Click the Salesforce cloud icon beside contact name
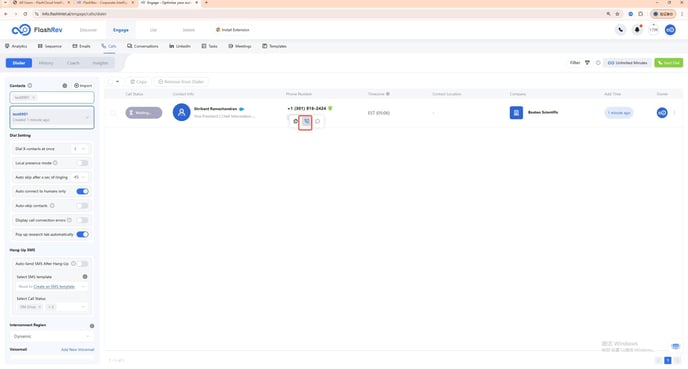 (242, 109)
